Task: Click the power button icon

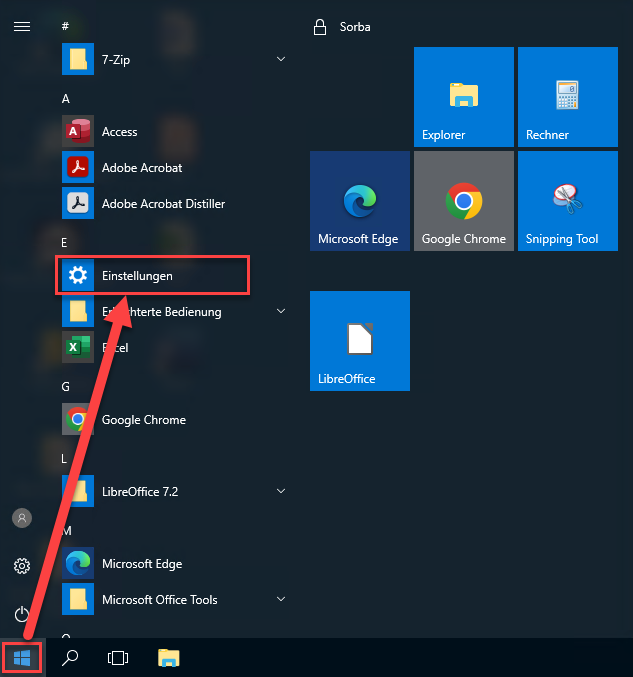Action: pos(22,614)
